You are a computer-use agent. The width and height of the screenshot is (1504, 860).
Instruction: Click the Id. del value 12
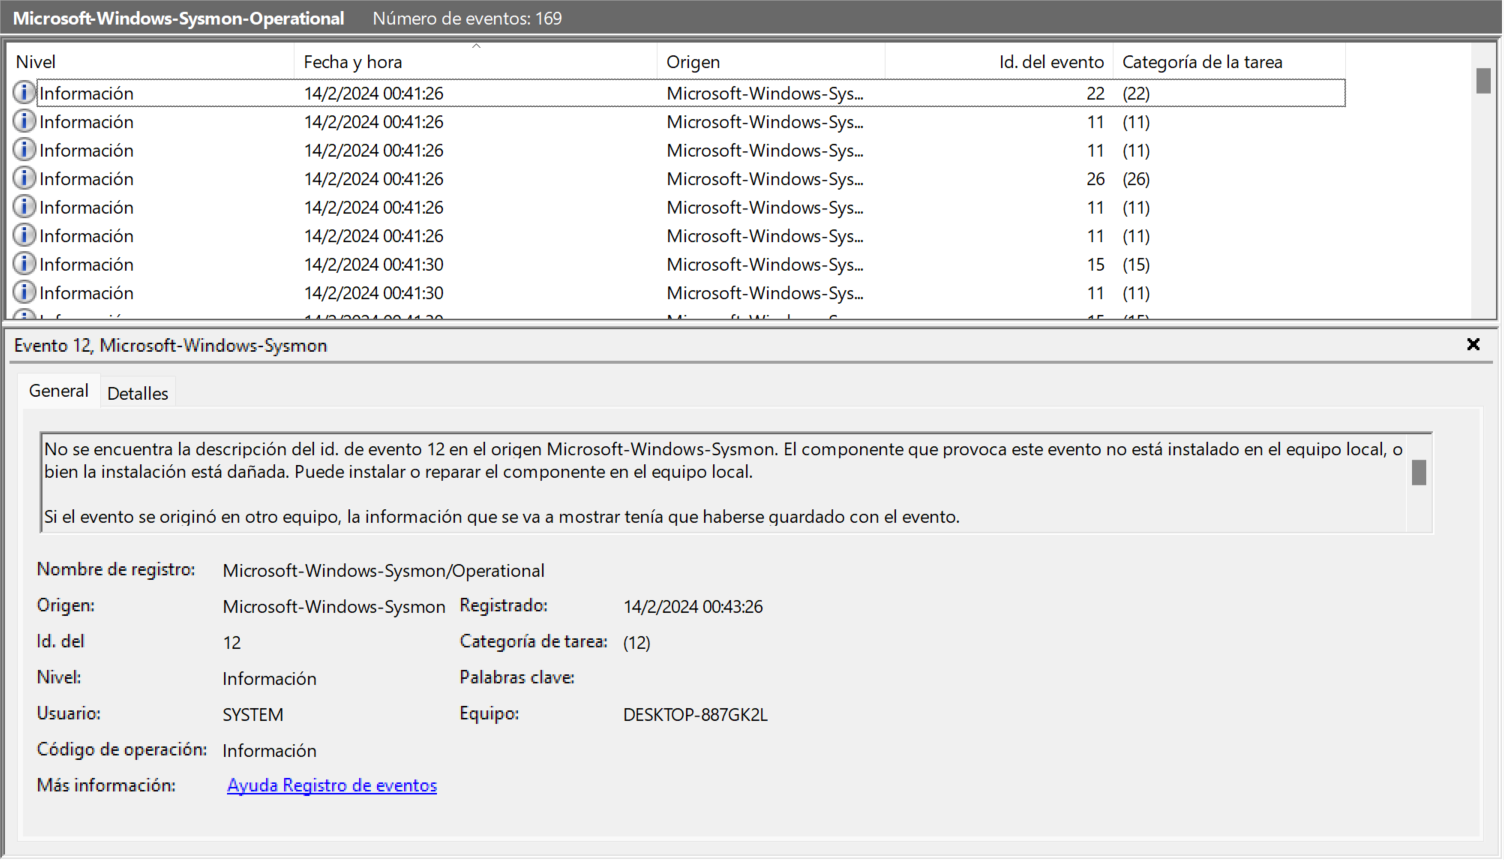coord(232,643)
